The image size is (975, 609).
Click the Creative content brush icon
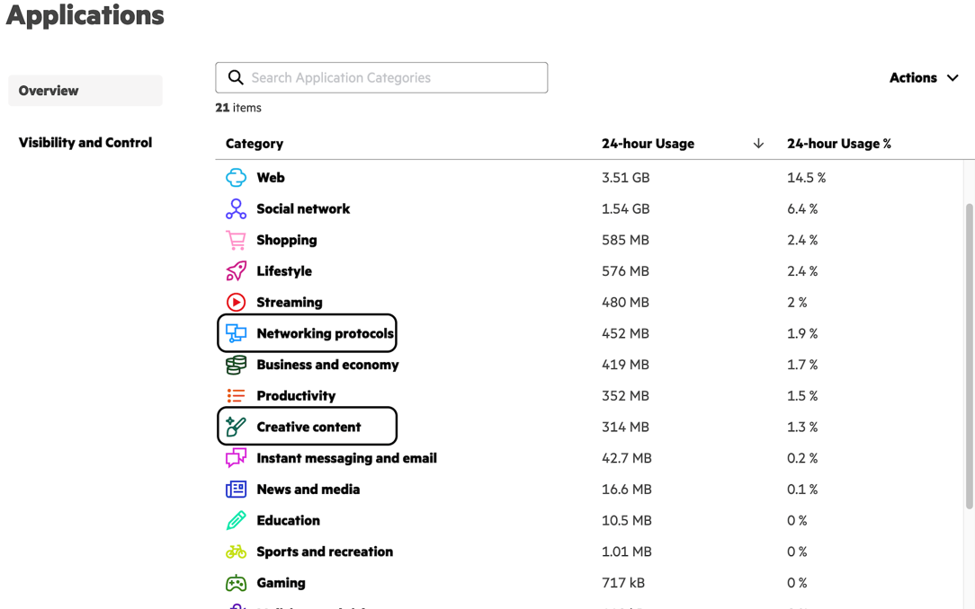[x=236, y=427]
